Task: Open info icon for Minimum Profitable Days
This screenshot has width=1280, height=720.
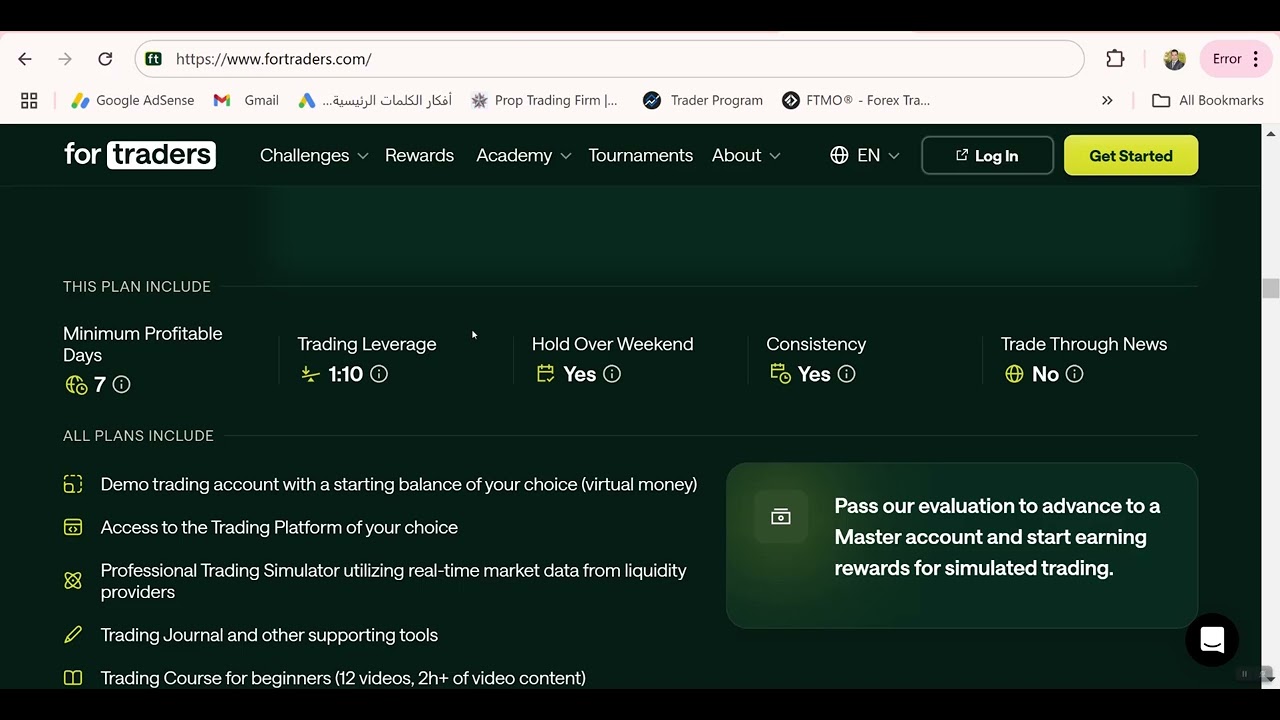Action: pos(121,384)
